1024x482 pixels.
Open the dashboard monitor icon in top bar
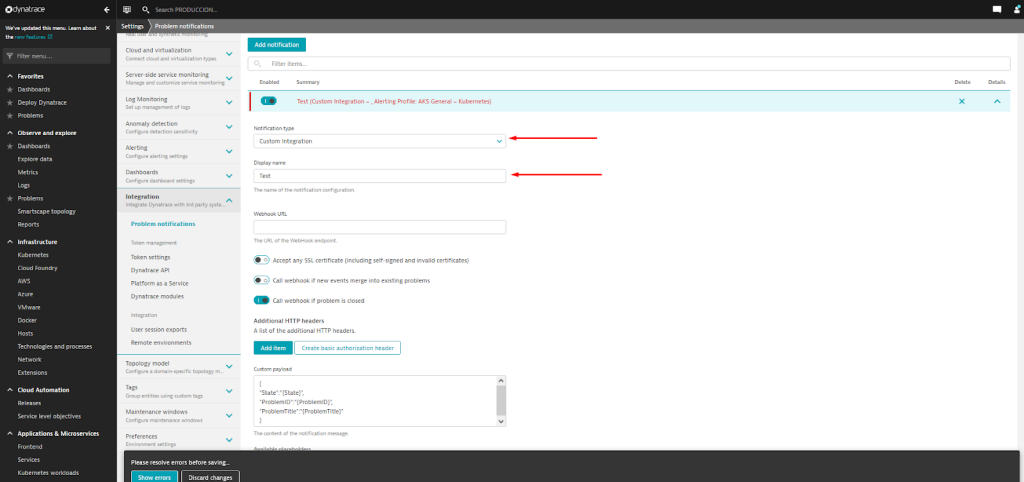coord(127,9)
